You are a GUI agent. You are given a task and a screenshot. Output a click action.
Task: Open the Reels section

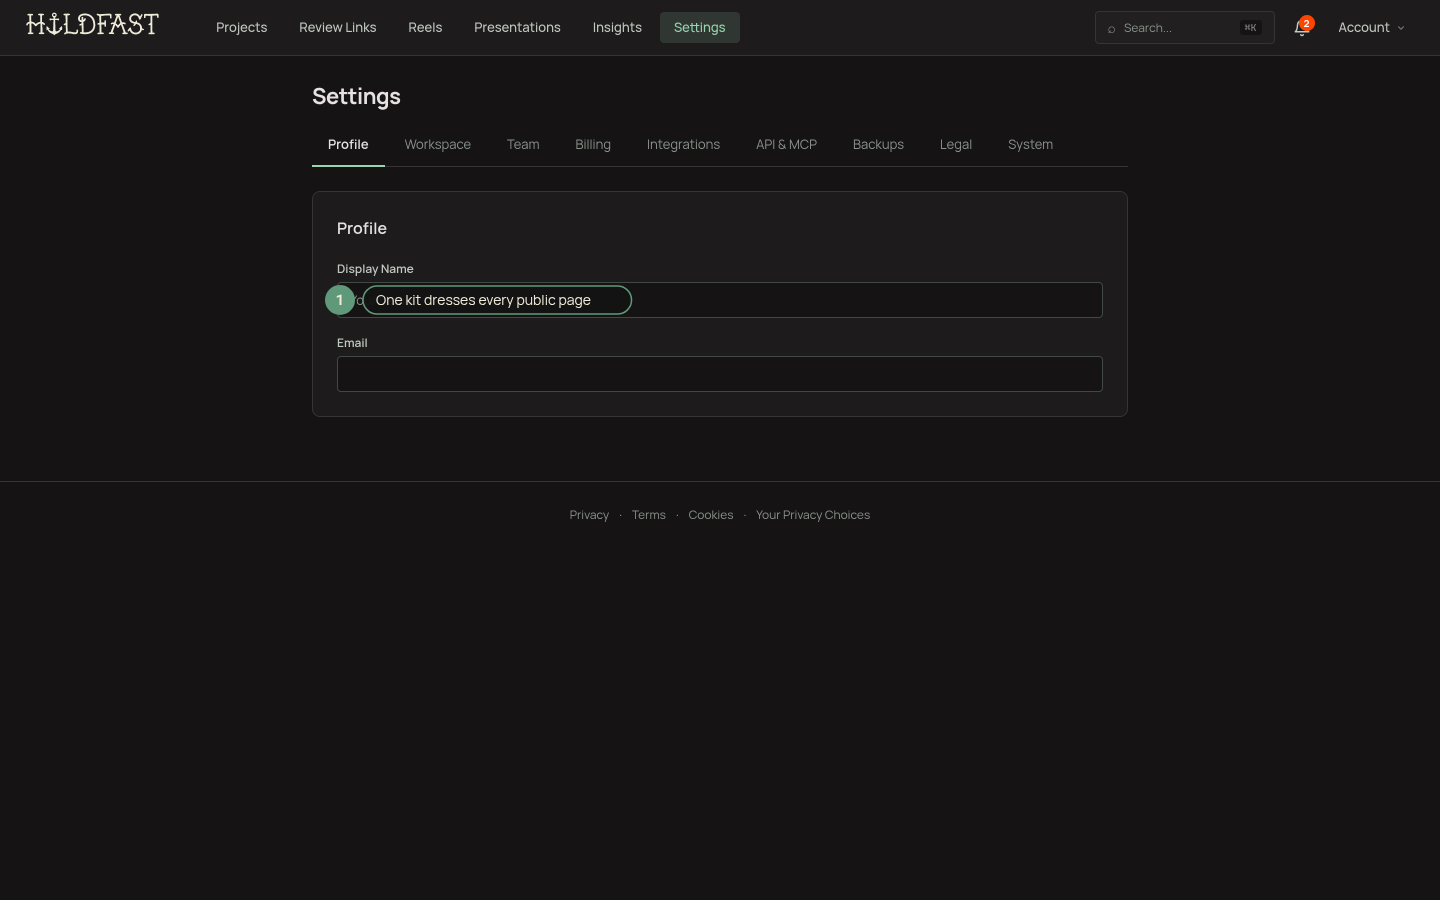425,28
